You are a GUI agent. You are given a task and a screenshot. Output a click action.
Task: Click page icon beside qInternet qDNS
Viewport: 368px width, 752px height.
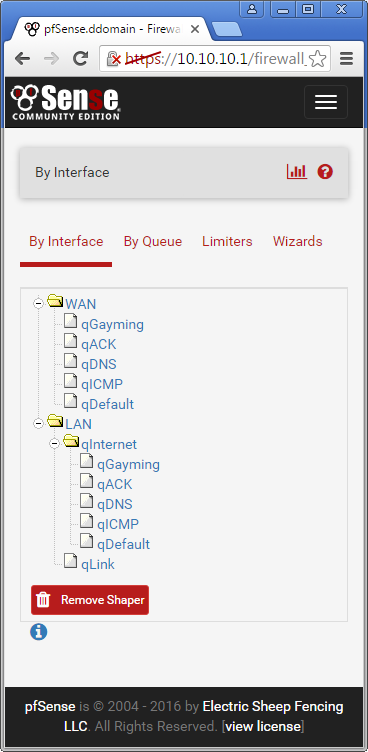86,501
